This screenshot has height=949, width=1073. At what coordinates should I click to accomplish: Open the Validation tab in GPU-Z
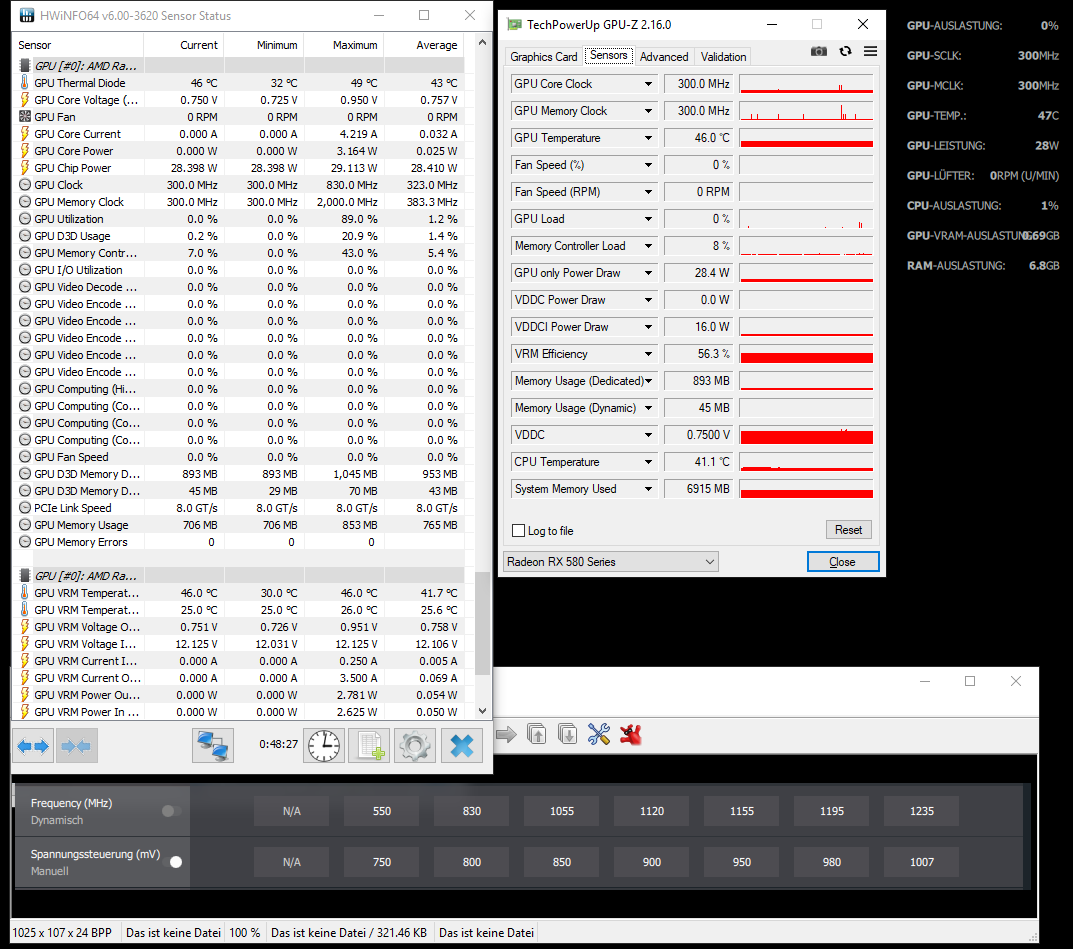(723, 57)
